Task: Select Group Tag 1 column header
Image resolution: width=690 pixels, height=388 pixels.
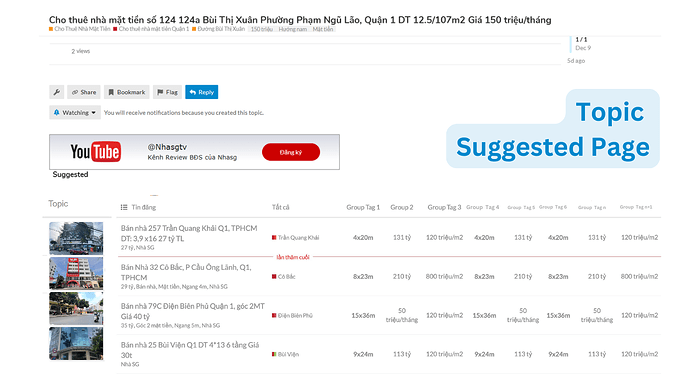Action: click(363, 207)
